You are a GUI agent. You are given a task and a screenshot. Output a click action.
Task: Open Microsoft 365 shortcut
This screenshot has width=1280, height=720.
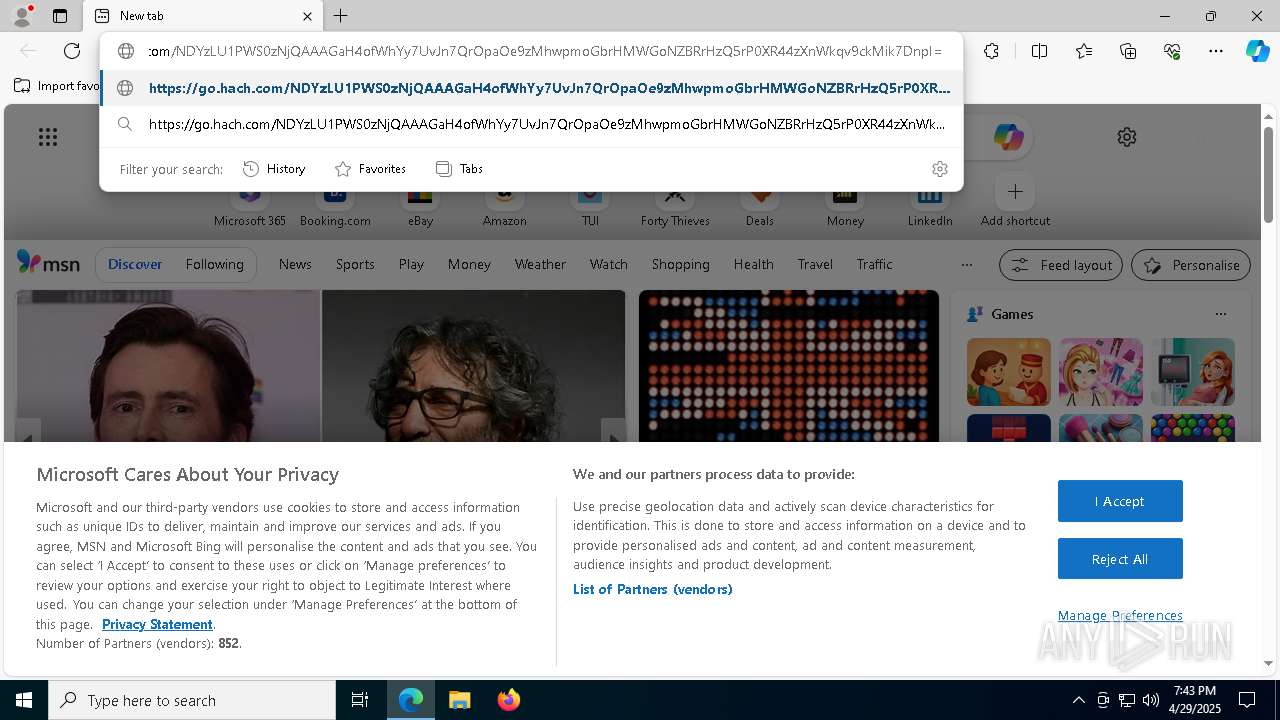(250, 208)
